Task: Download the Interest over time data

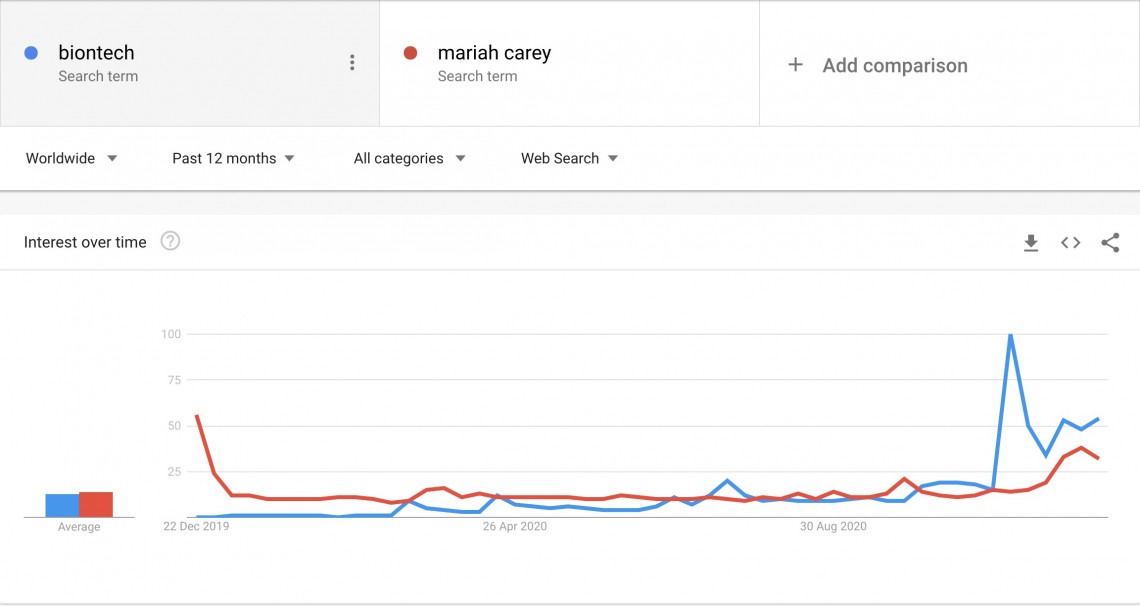Action: pos(1031,243)
